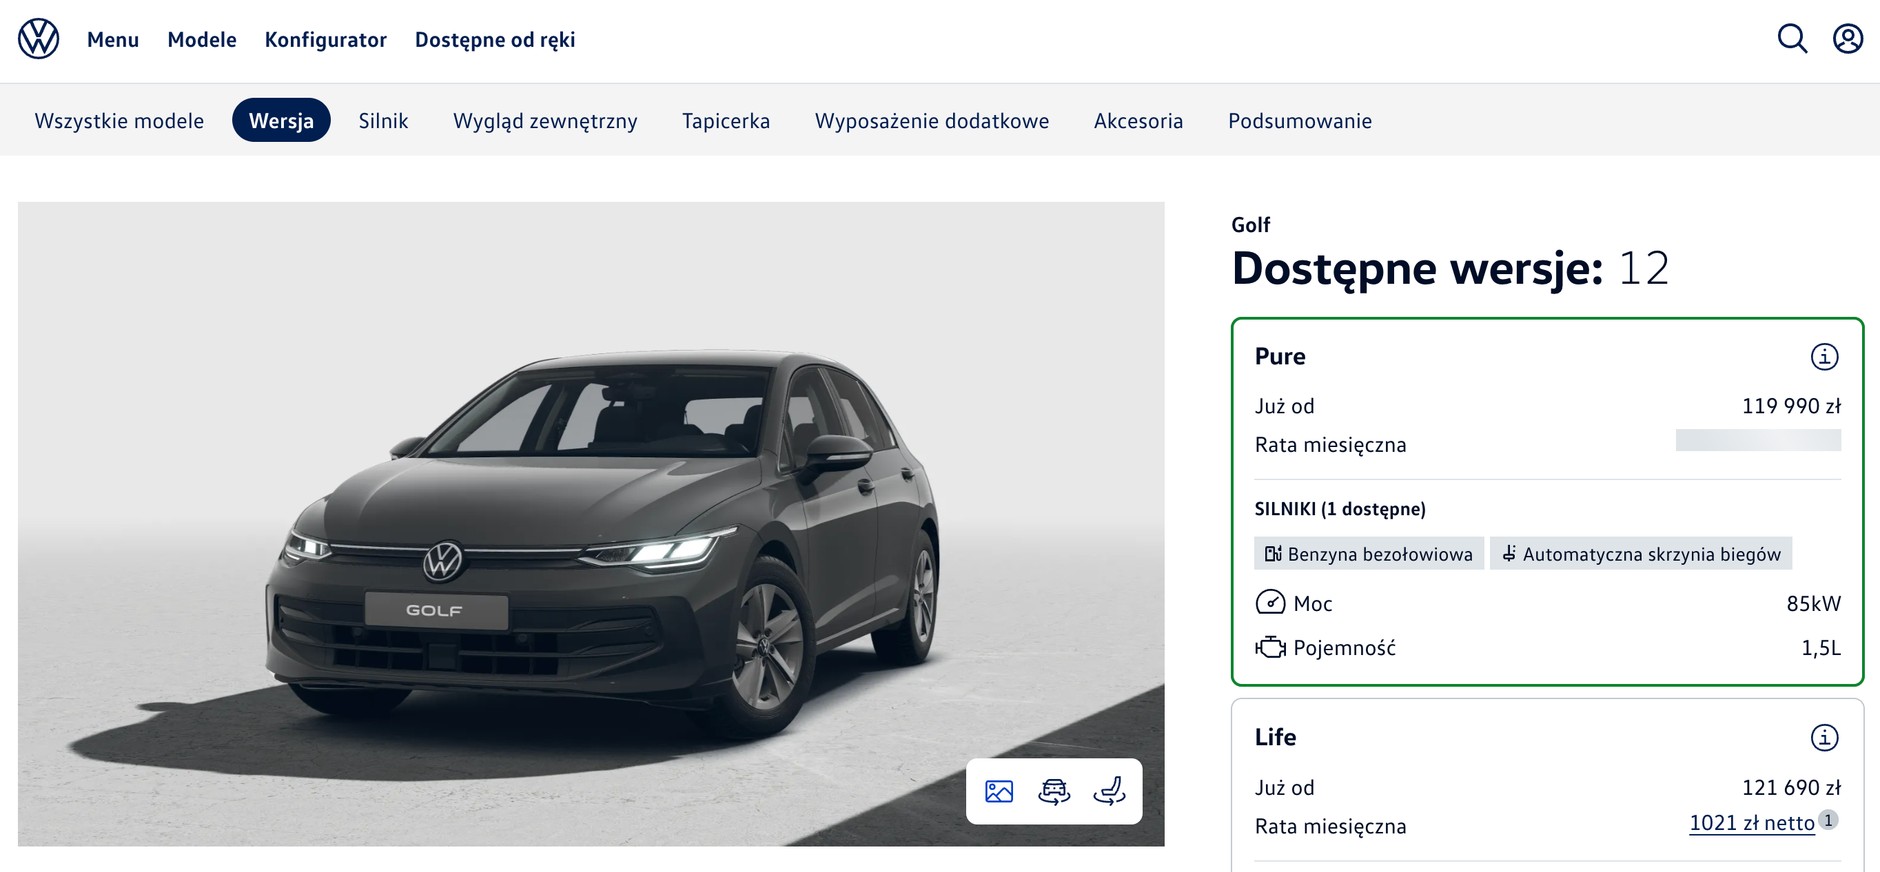
Task: Open the main Menu
Action: pyautogui.click(x=113, y=40)
